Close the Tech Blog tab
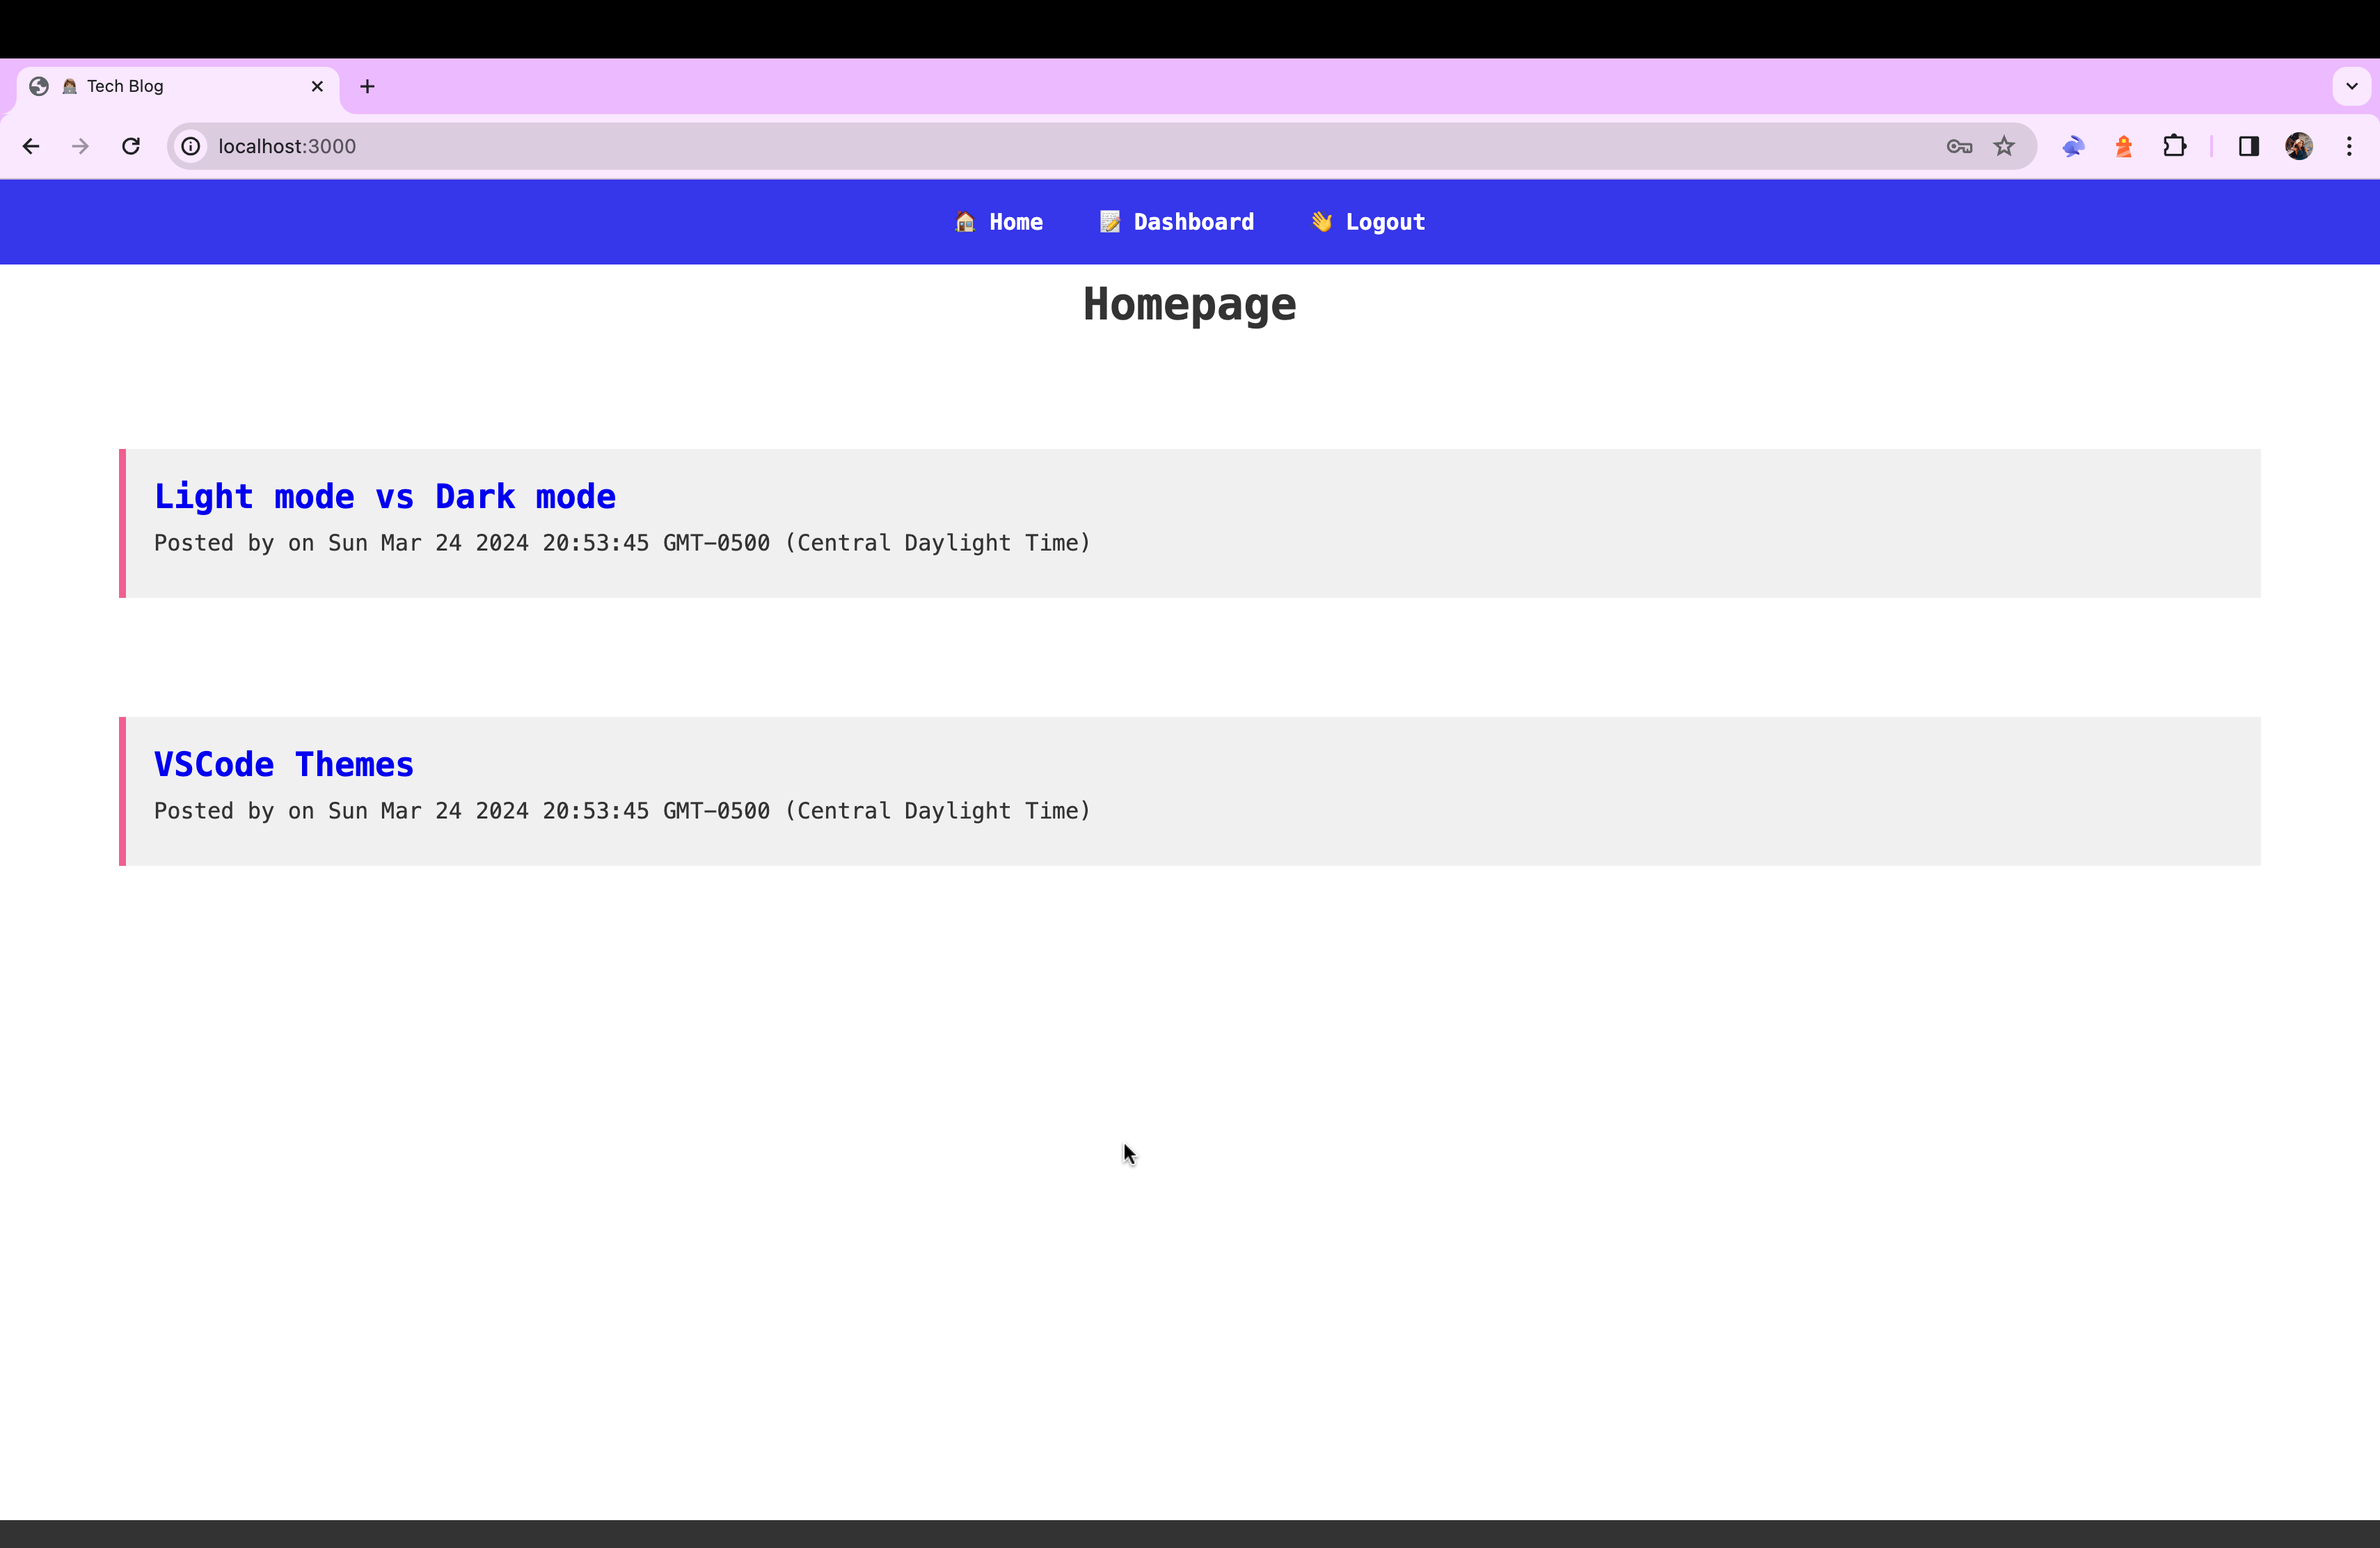The image size is (2380, 1548). [317, 86]
